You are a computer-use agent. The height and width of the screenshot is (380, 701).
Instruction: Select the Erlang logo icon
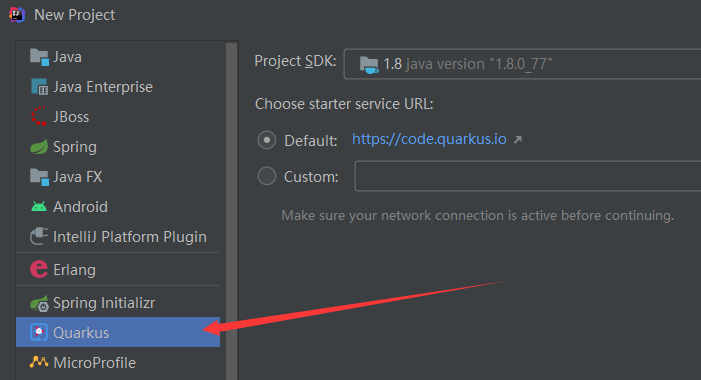(39, 269)
